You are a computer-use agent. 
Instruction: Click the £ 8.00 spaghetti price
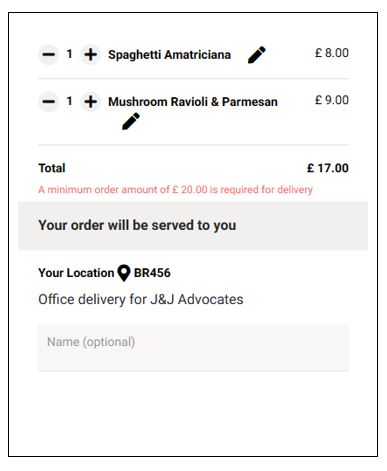pyautogui.click(x=332, y=53)
